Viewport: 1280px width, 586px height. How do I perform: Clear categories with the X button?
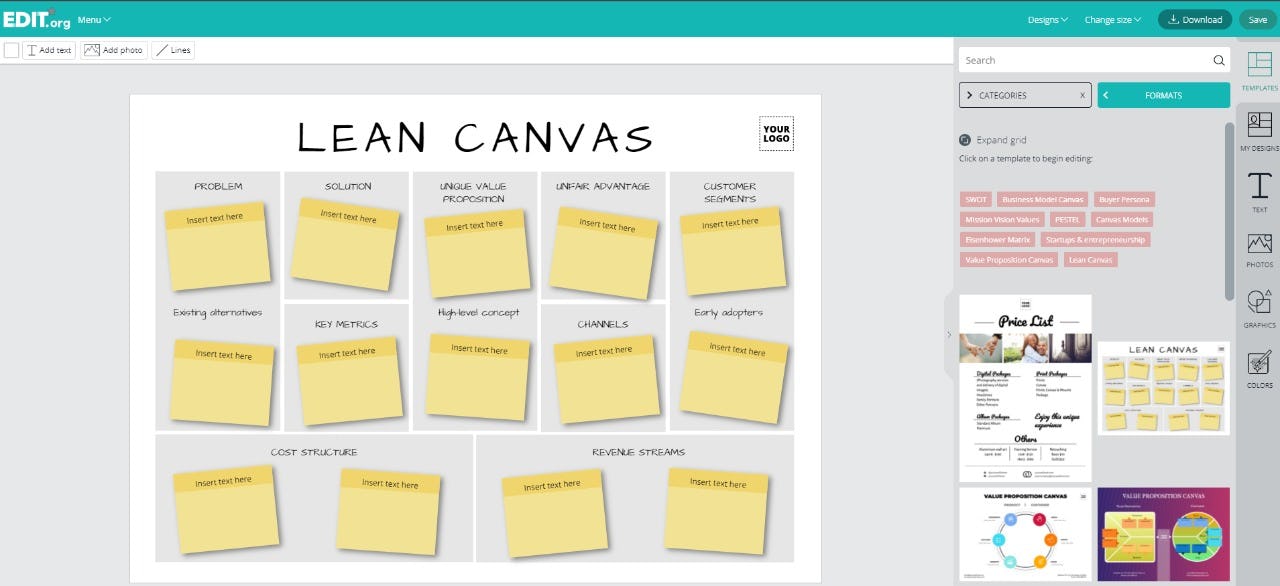1082,95
